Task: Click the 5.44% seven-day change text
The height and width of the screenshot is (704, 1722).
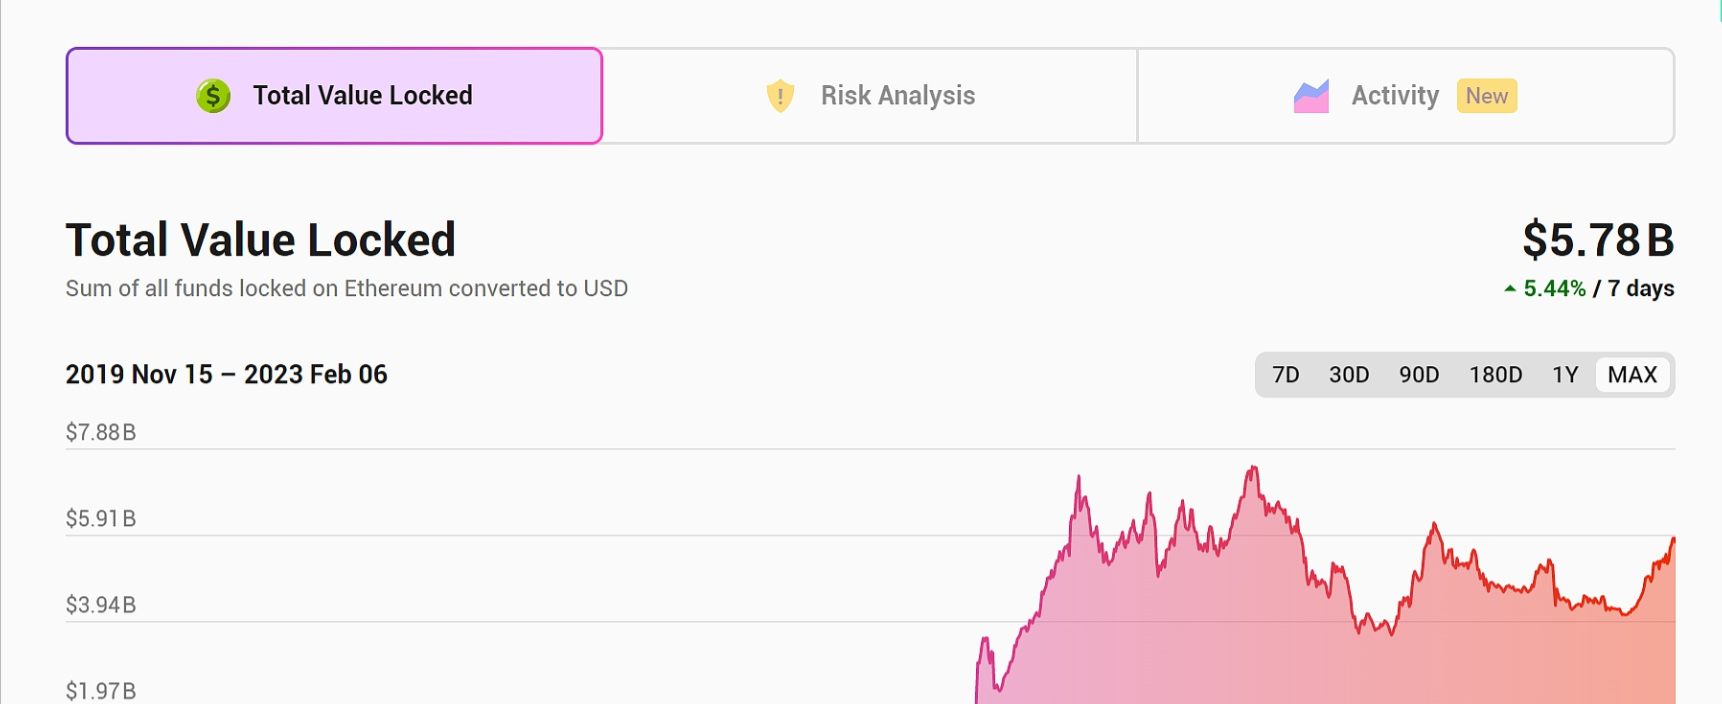Action: (1554, 289)
